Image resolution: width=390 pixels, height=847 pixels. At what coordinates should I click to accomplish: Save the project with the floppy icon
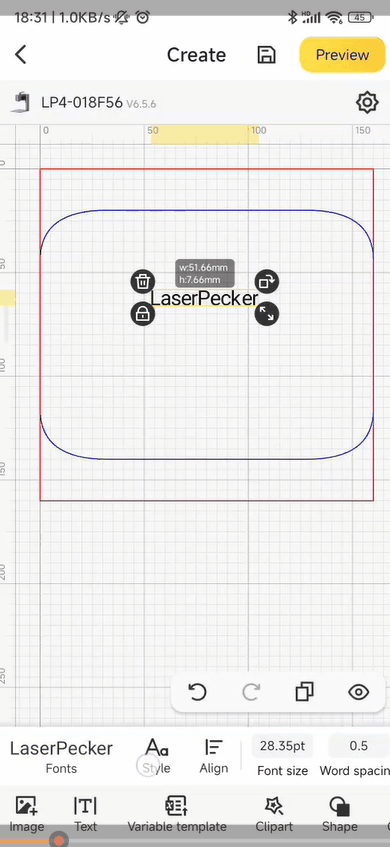click(x=266, y=55)
